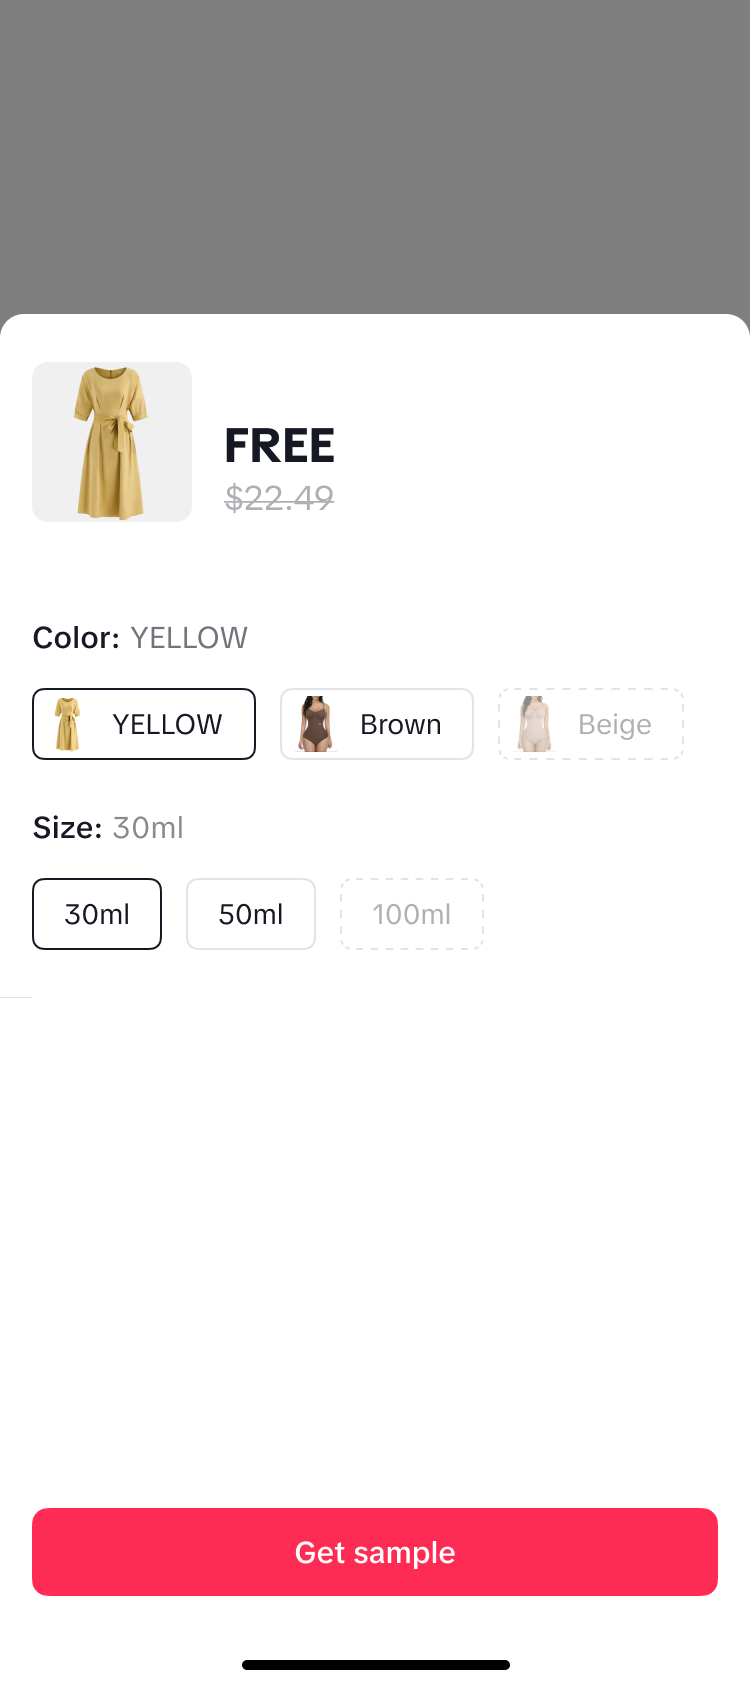Tap the yellow dress swatch icon
The height and width of the screenshot is (1688, 750).
68,724
